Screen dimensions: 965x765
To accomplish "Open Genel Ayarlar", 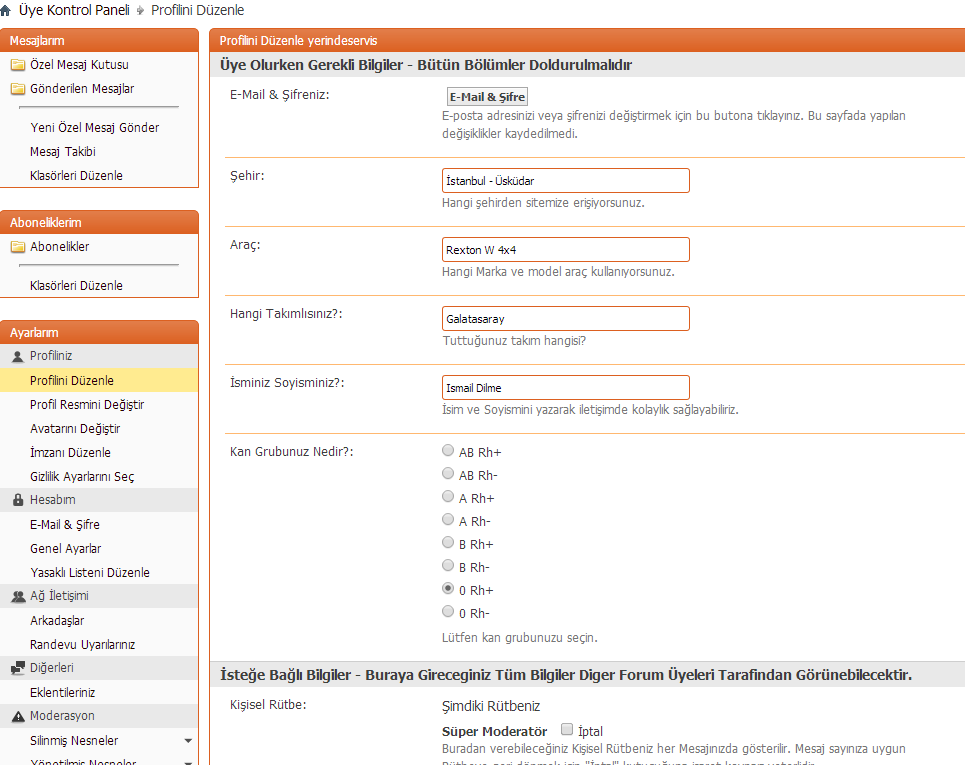I will click(65, 548).
